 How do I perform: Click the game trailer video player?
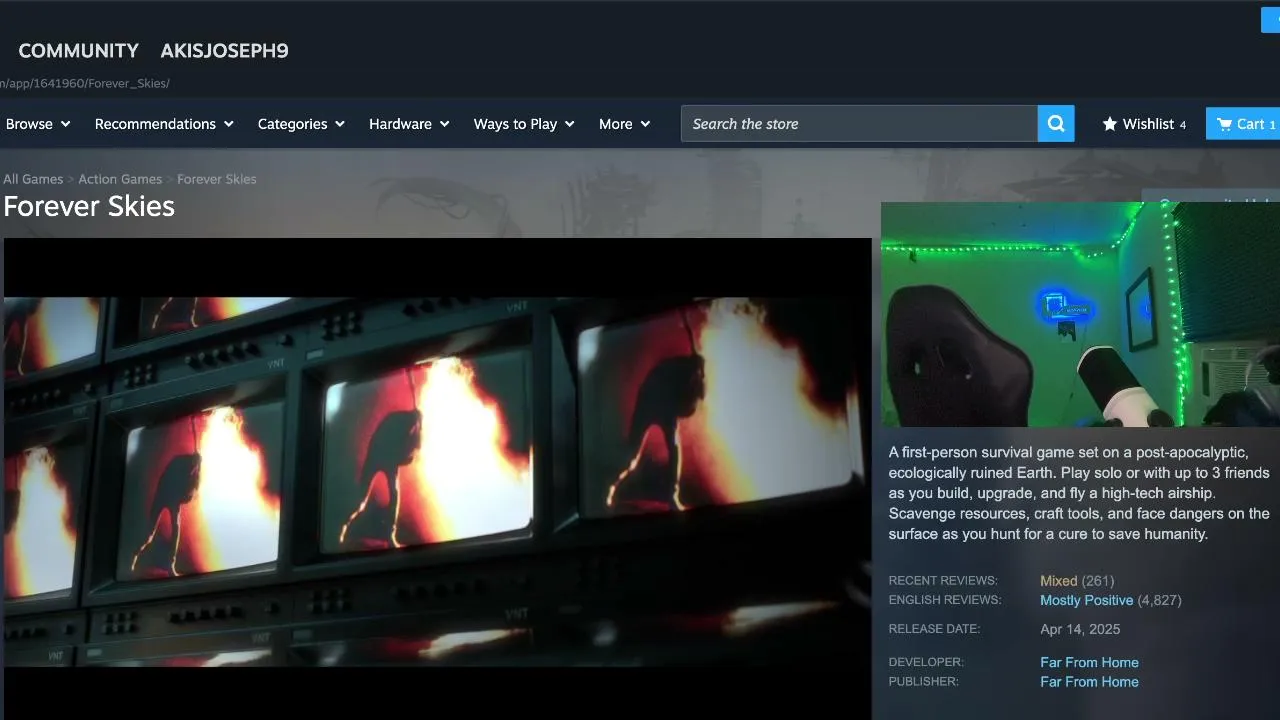point(438,479)
